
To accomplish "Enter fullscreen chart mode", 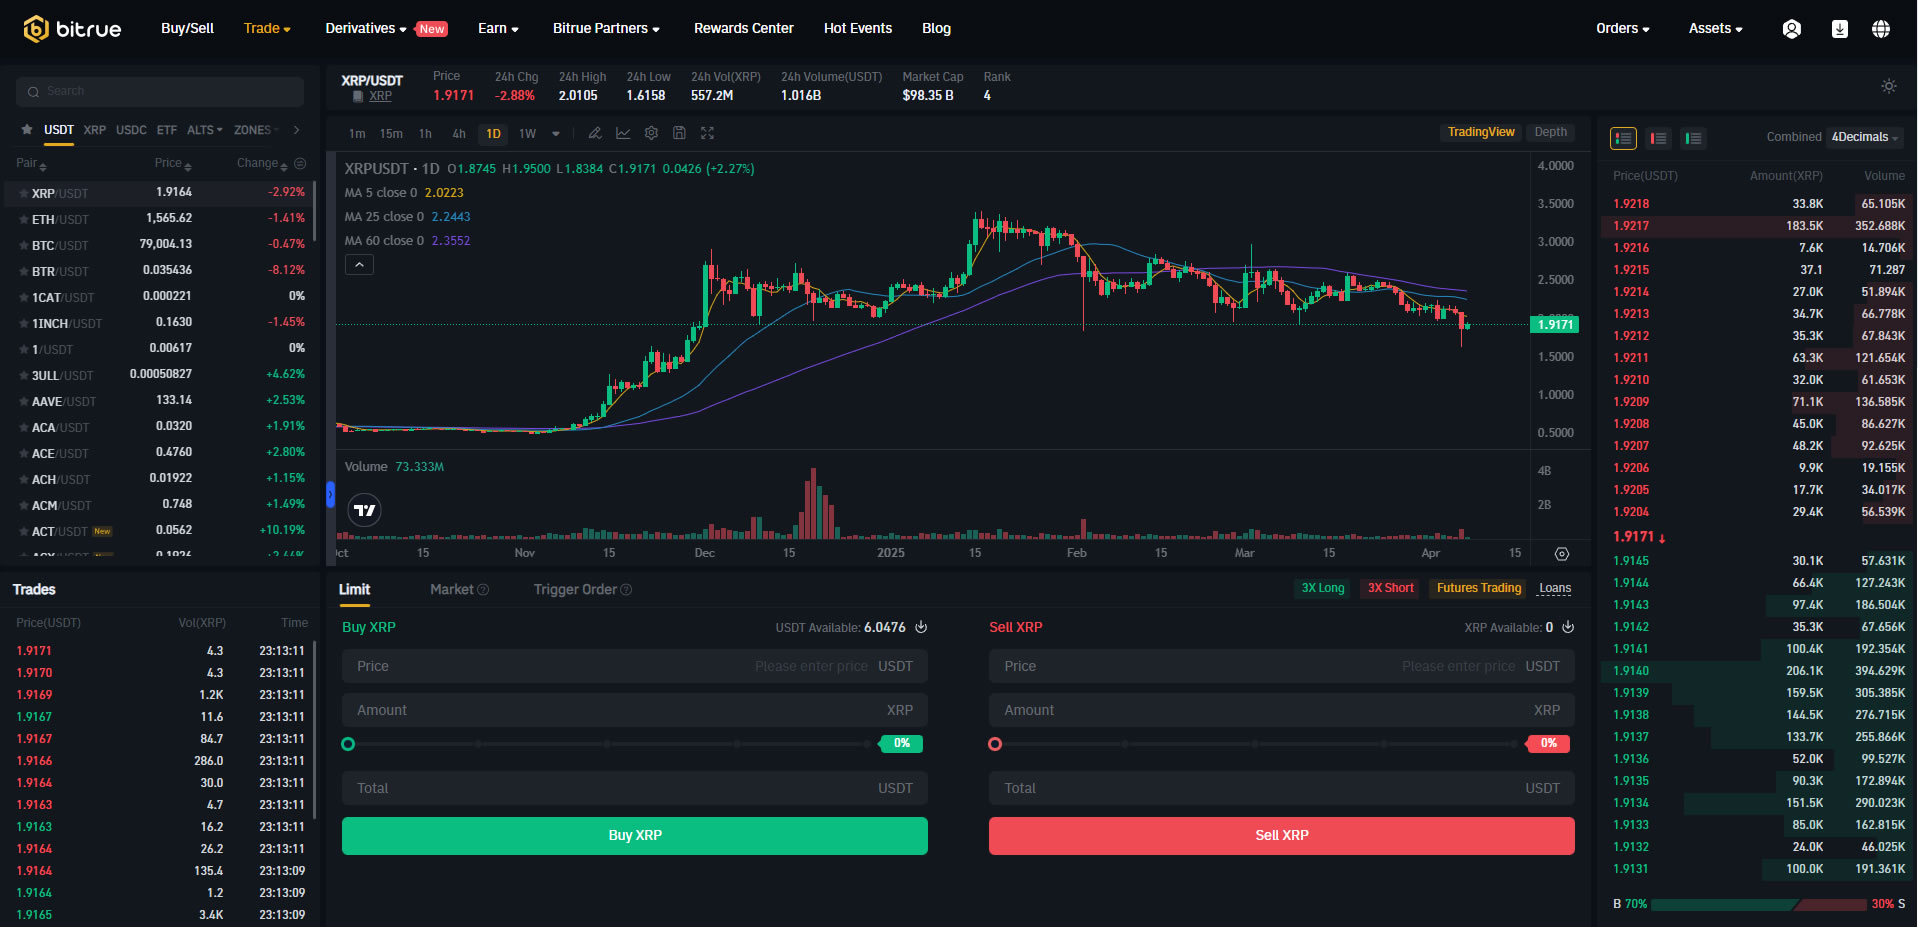I will point(708,132).
